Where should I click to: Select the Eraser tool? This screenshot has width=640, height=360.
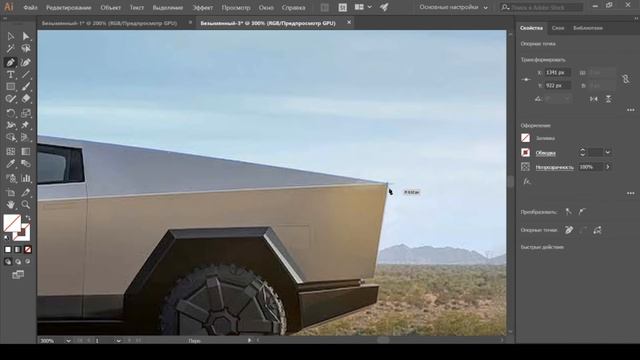tap(26, 99)
